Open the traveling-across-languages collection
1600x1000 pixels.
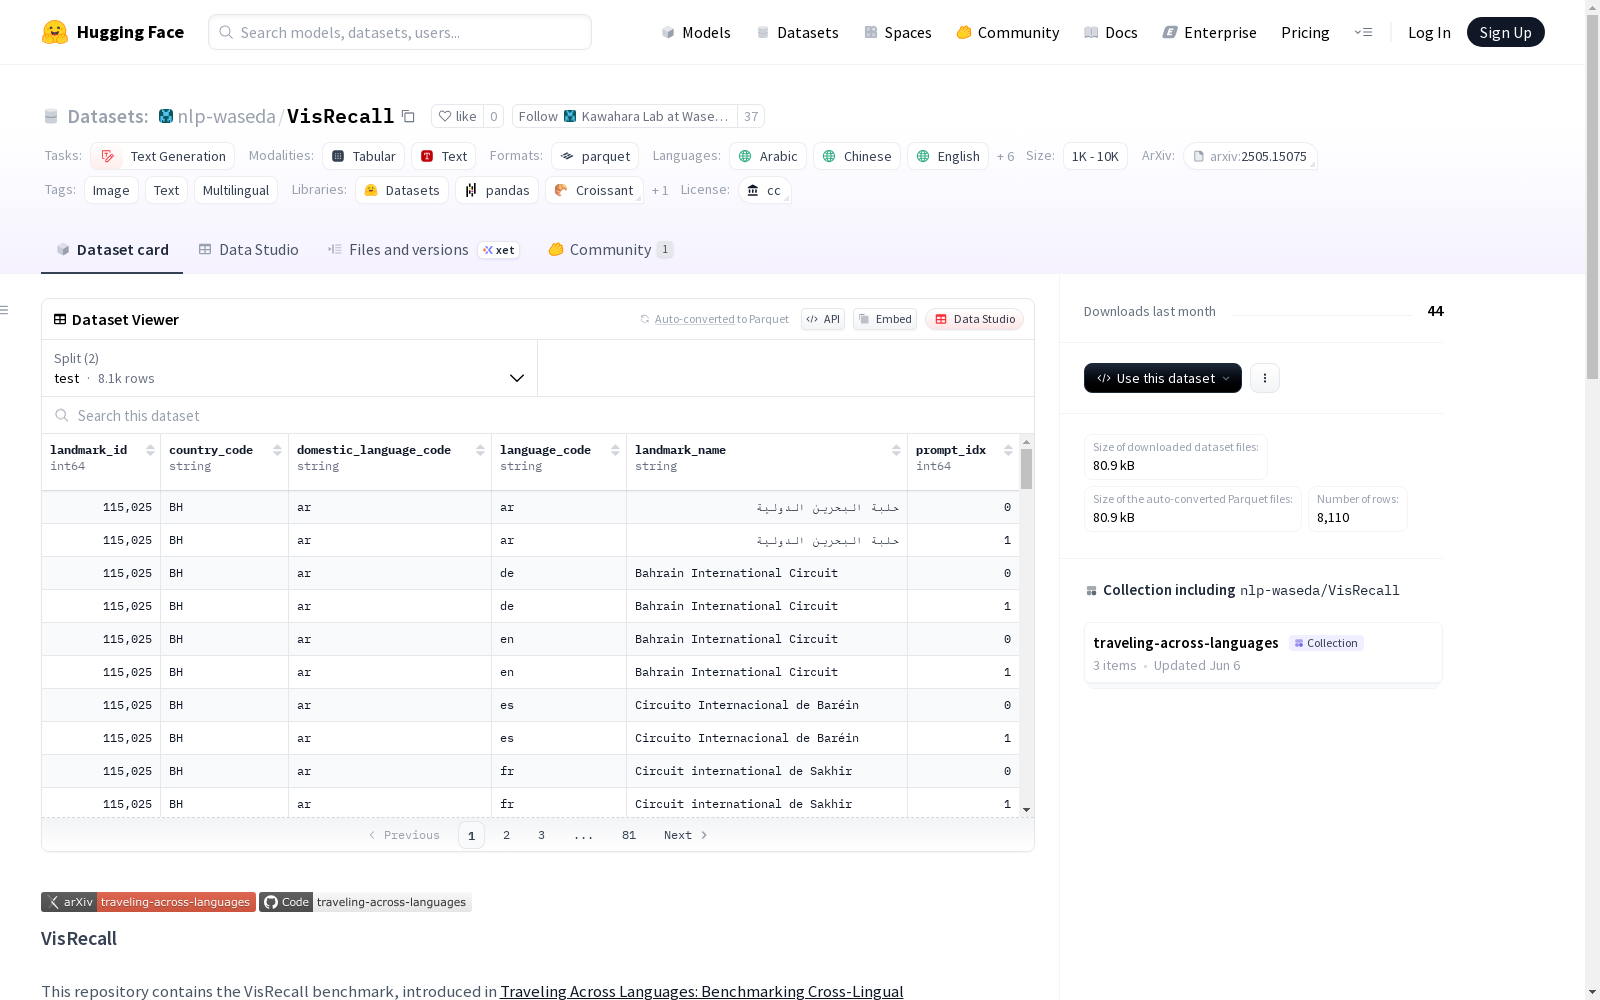[x=1263, y=653]
